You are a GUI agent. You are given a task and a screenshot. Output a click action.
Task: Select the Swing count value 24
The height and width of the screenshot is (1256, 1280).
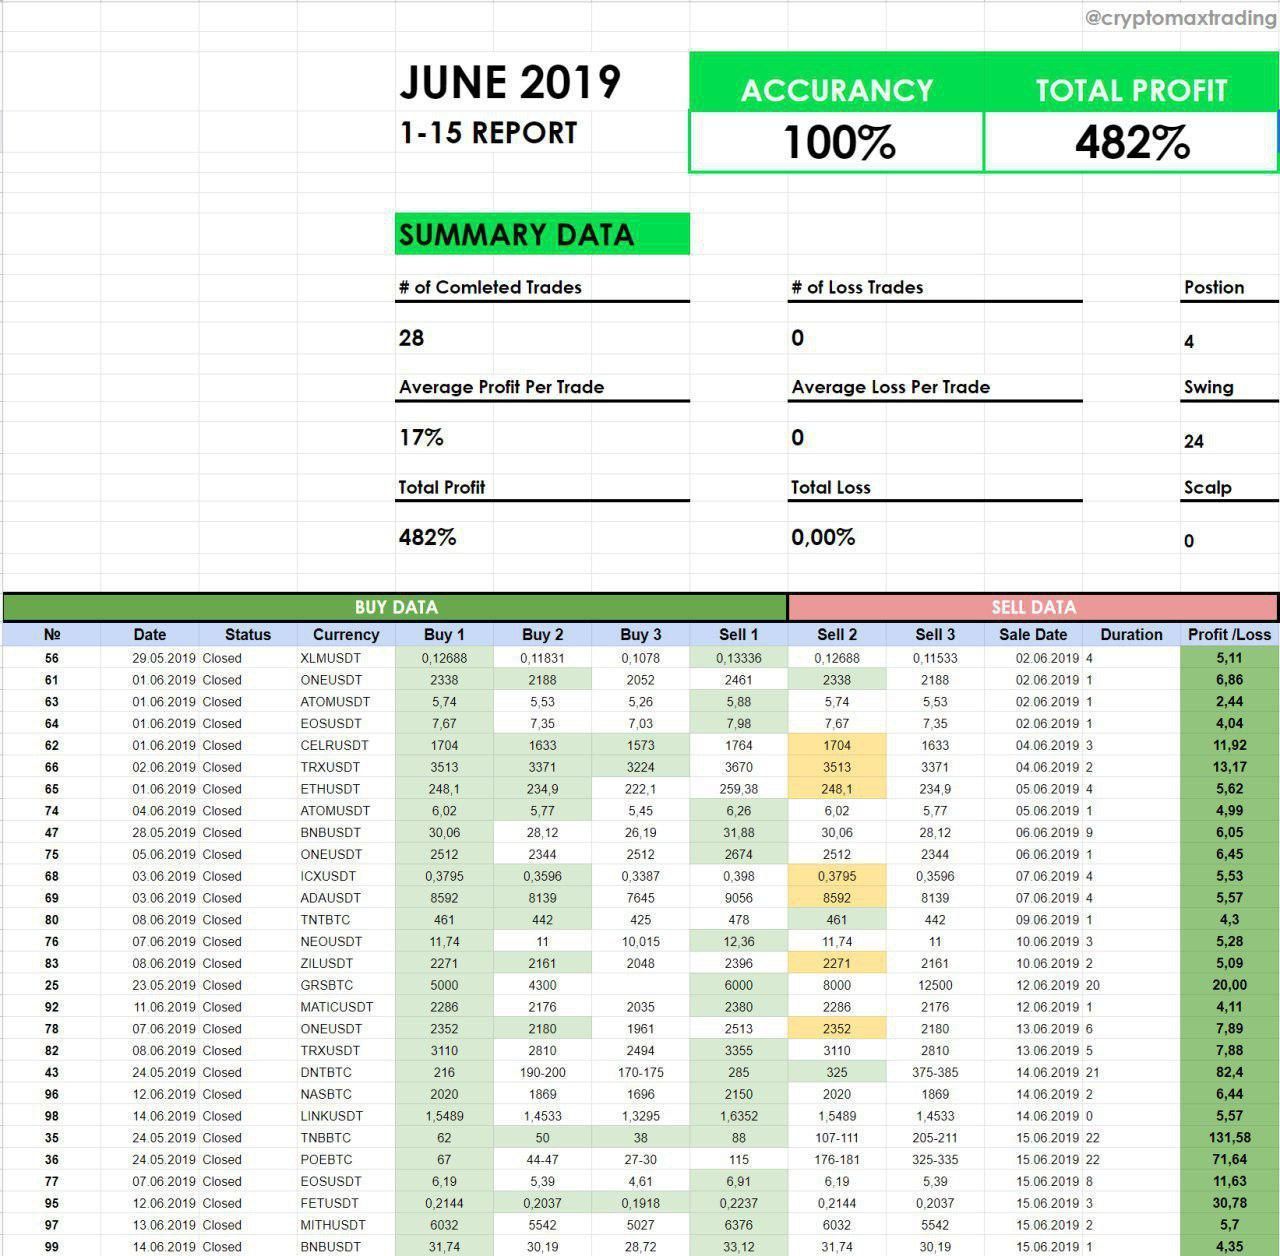pos(1194,441)
